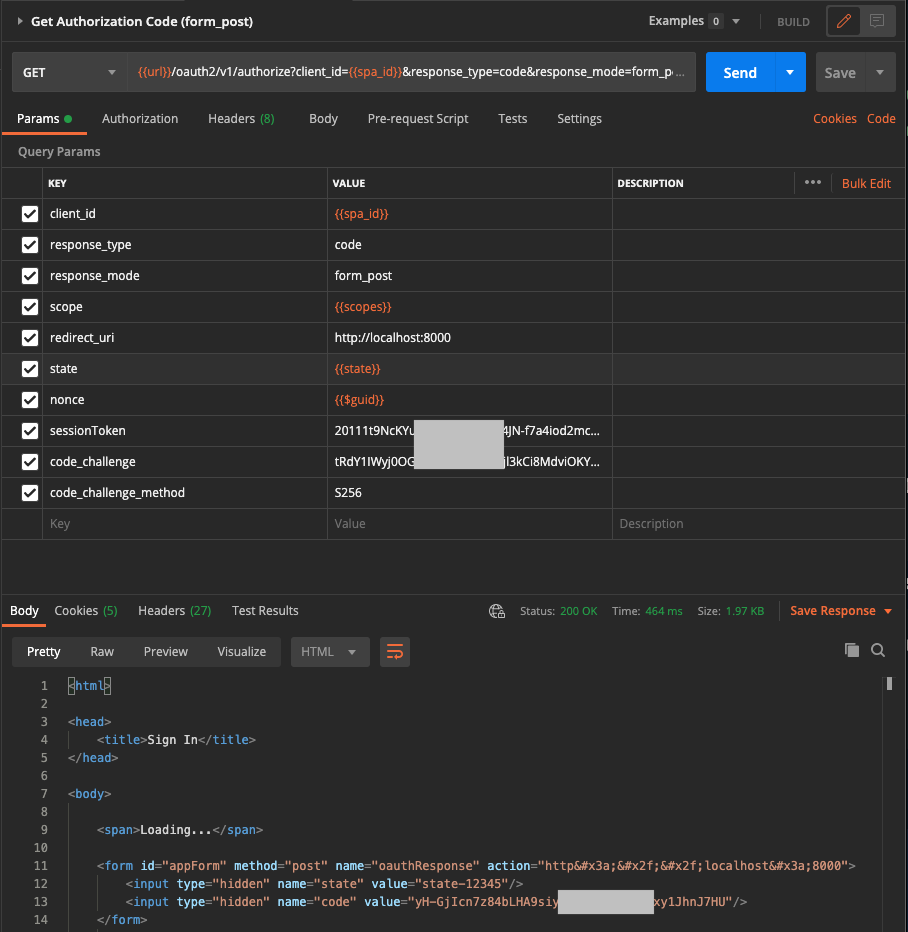
Task: Uncheck the response_type parameter checkbox
Action: pos(30,245)
